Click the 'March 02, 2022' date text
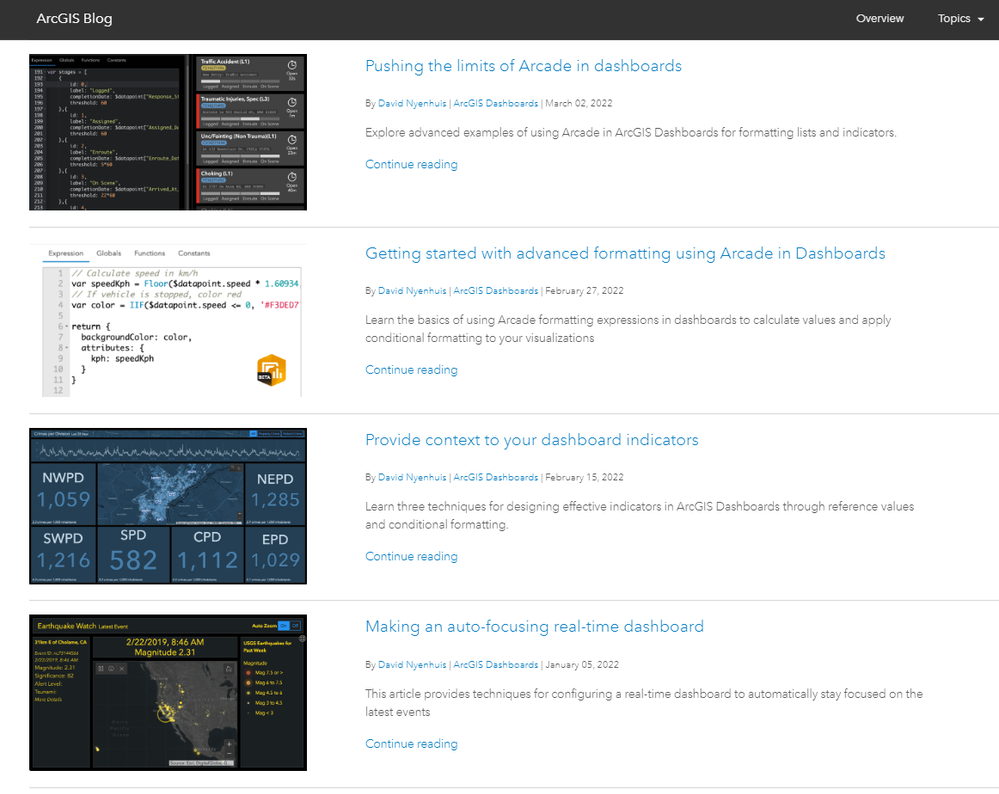The width and height of the screenshot is (999, 794). click(x=579, y=103)
